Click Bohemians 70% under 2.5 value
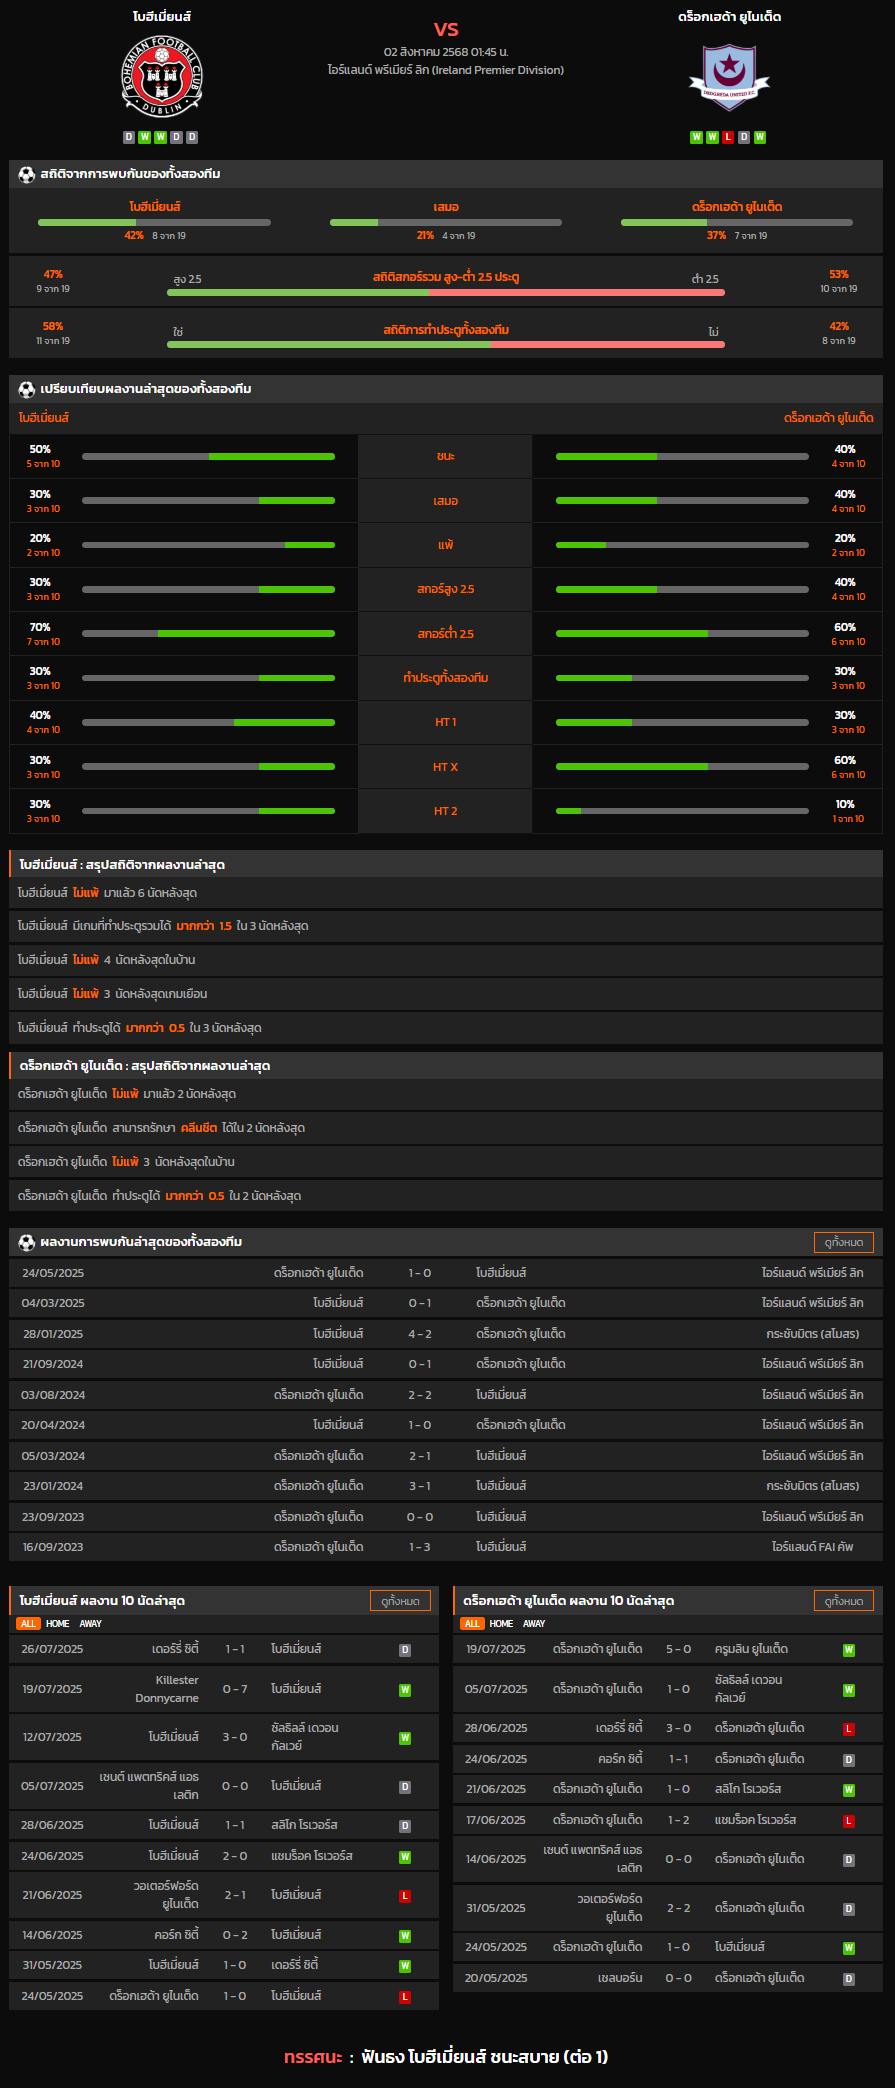This screenshot has width=895, height=2088. pyautogui.click(x=40, y=627)
